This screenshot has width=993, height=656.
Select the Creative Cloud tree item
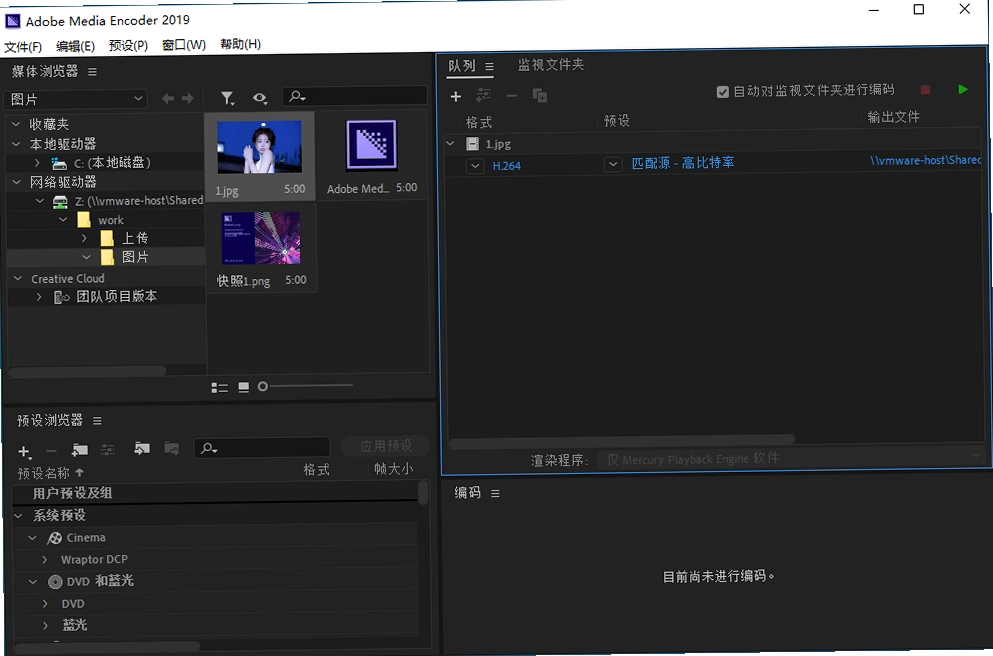tap(68, 279)
